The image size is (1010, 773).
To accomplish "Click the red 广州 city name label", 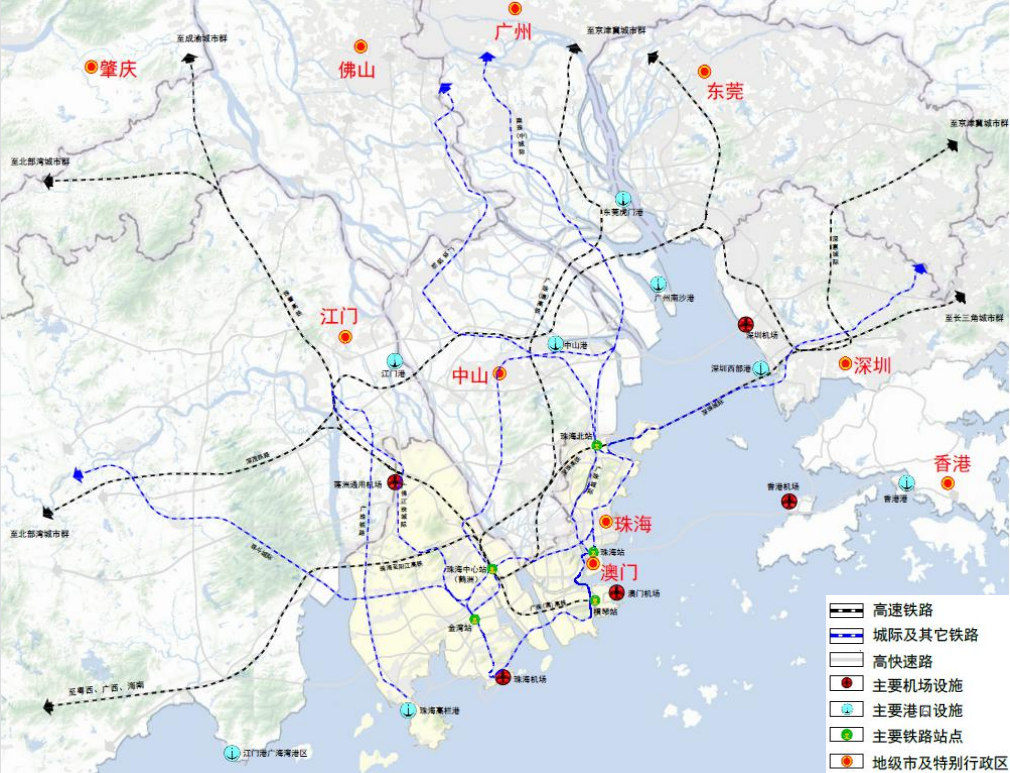I will click(513, 31).
